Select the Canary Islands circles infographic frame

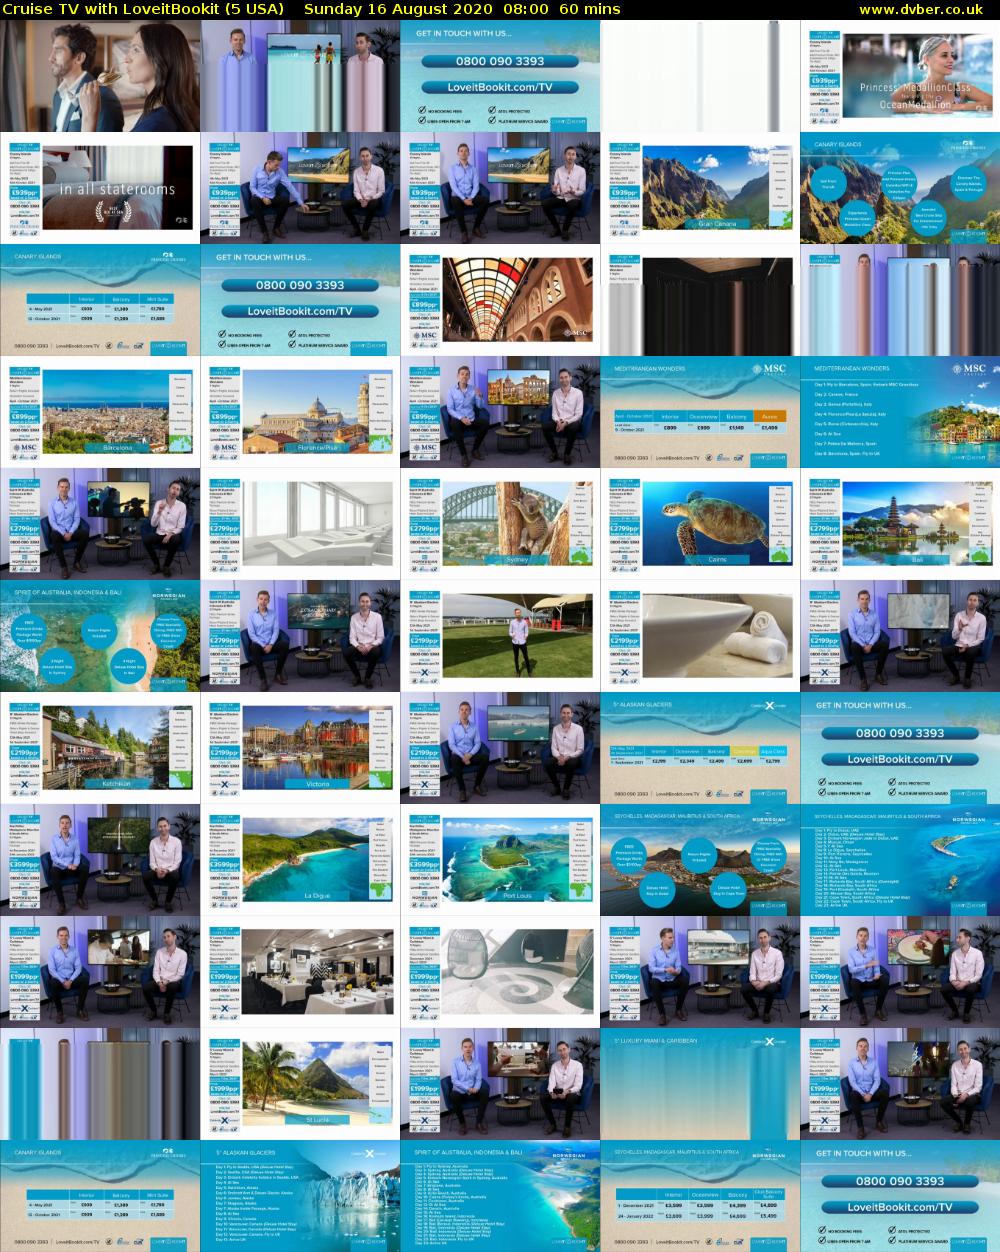900,188
